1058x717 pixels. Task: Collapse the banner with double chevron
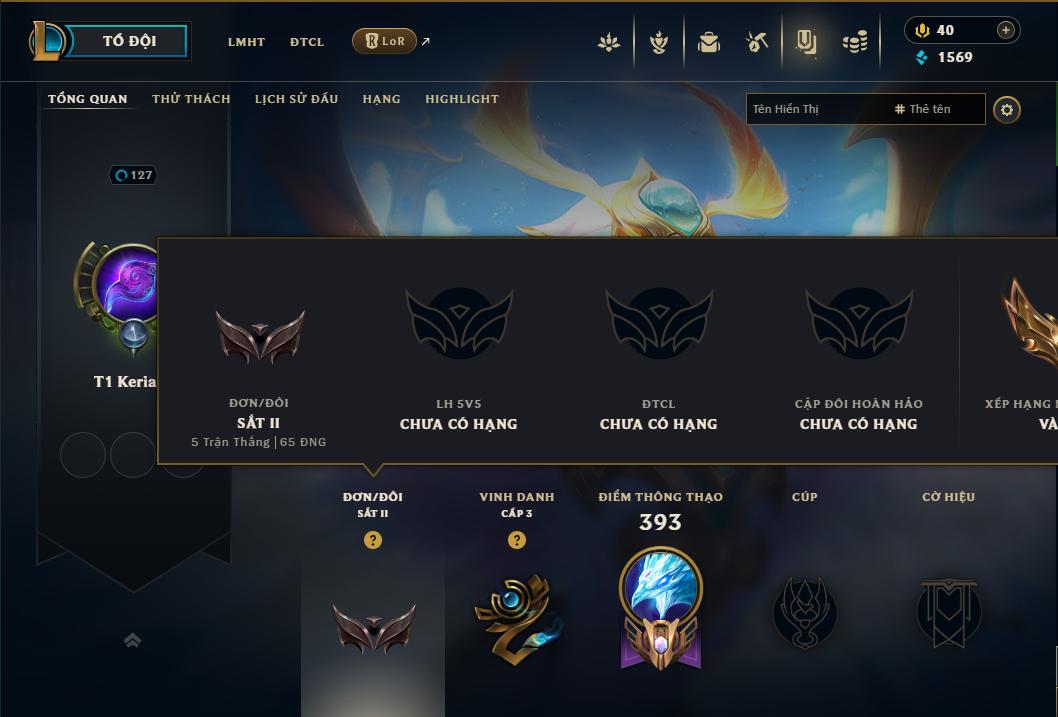click(132, 640)
